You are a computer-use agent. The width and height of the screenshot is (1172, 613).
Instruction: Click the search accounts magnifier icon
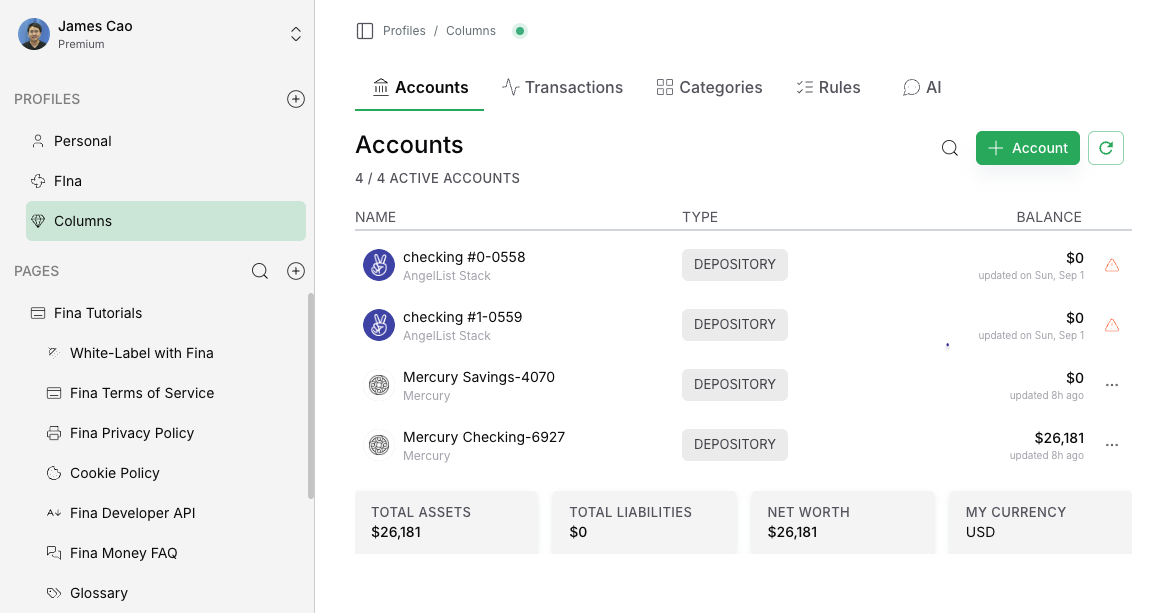950,148
